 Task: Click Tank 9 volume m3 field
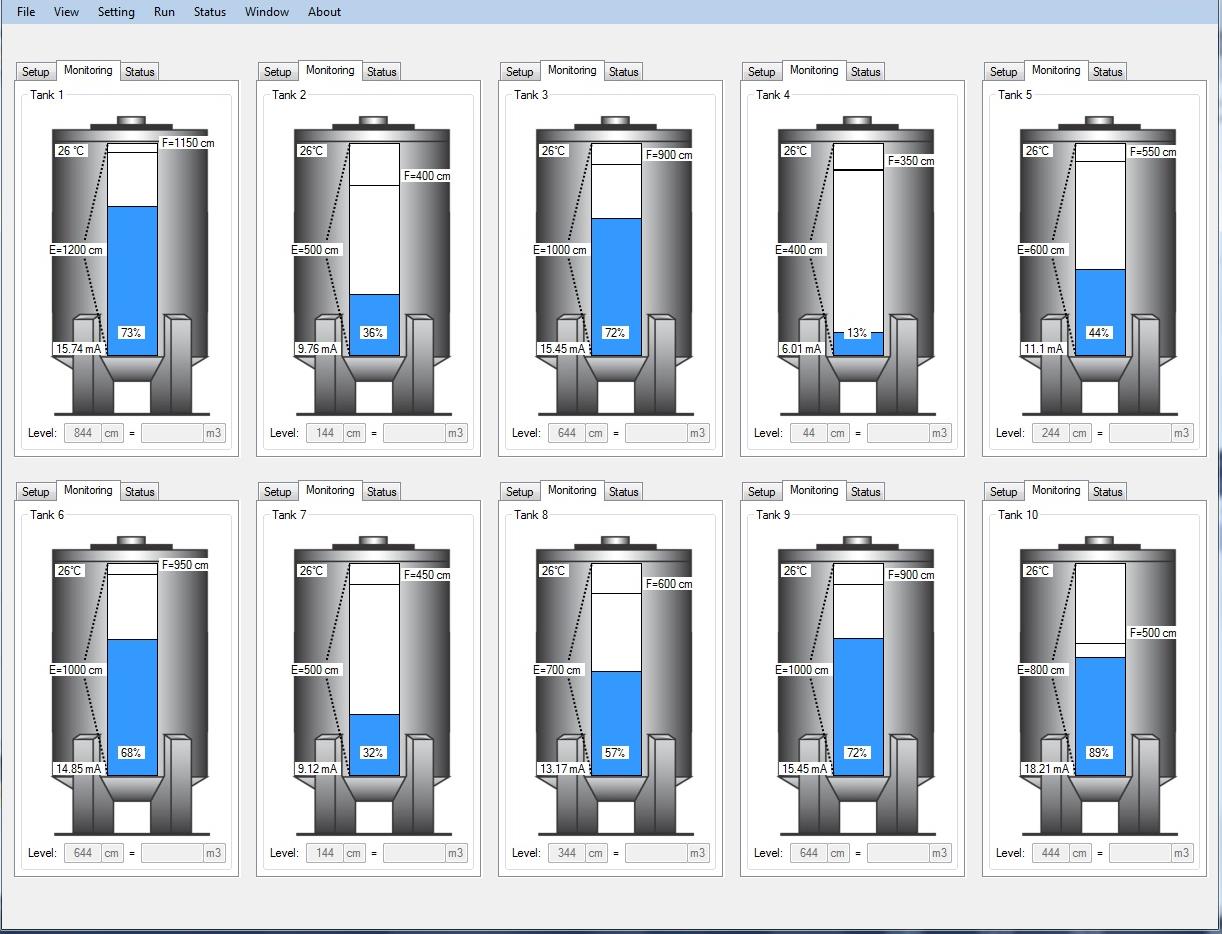pyautogui.click(x=897, y=853)
